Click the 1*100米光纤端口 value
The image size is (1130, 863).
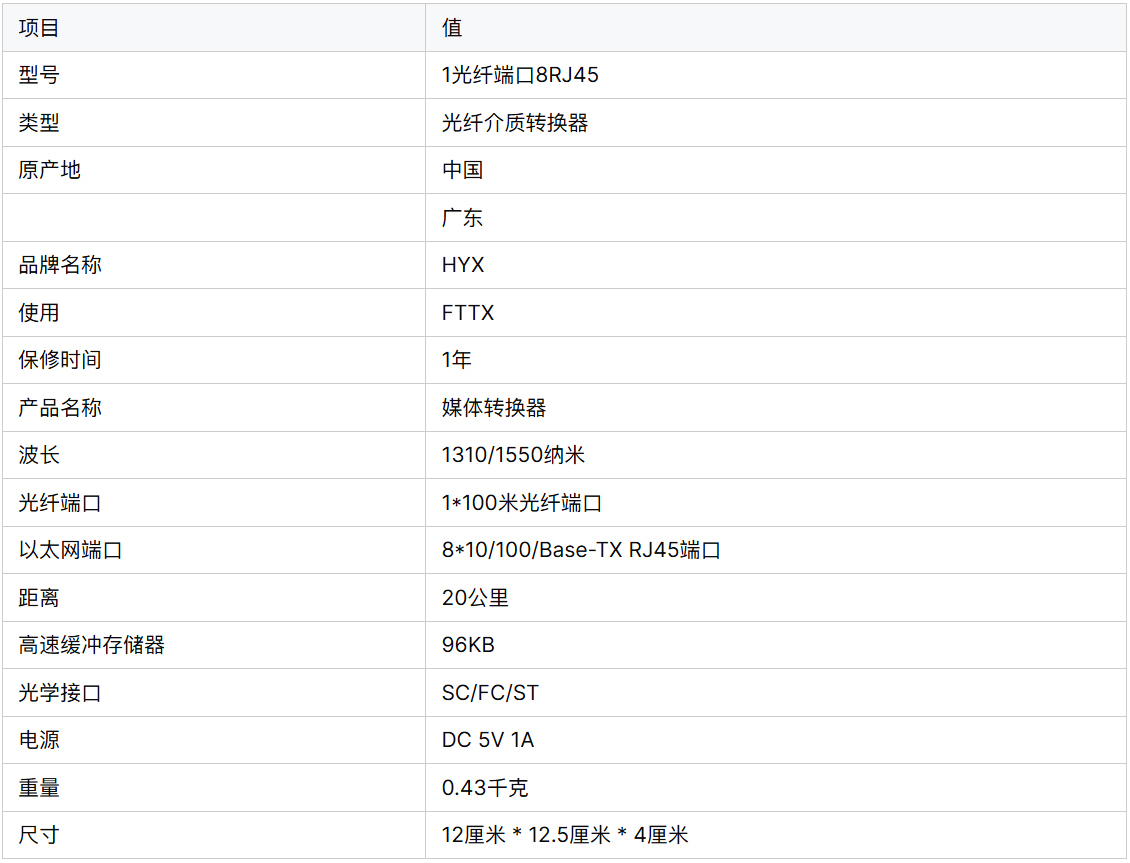coord(521,503)
